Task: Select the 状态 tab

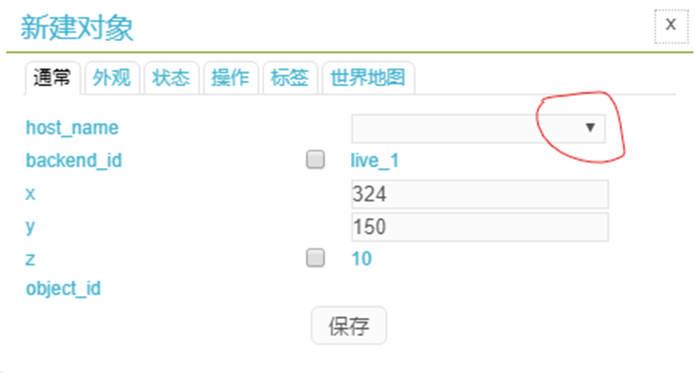Action: pos(171,78)
